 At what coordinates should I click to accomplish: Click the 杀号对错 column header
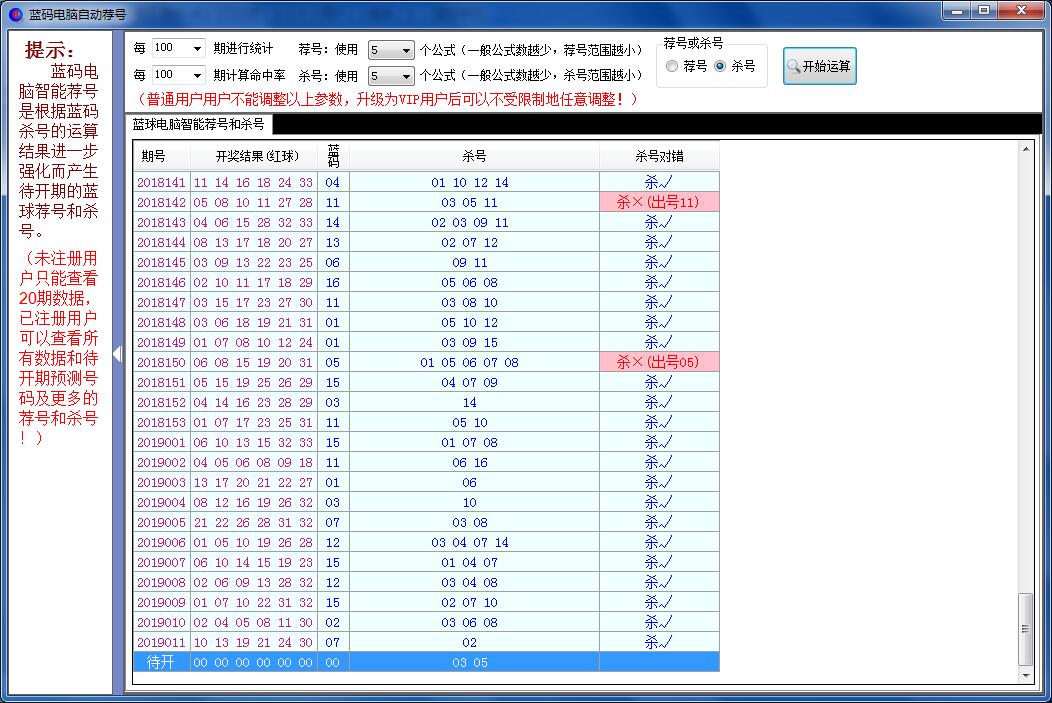point(659,155)
